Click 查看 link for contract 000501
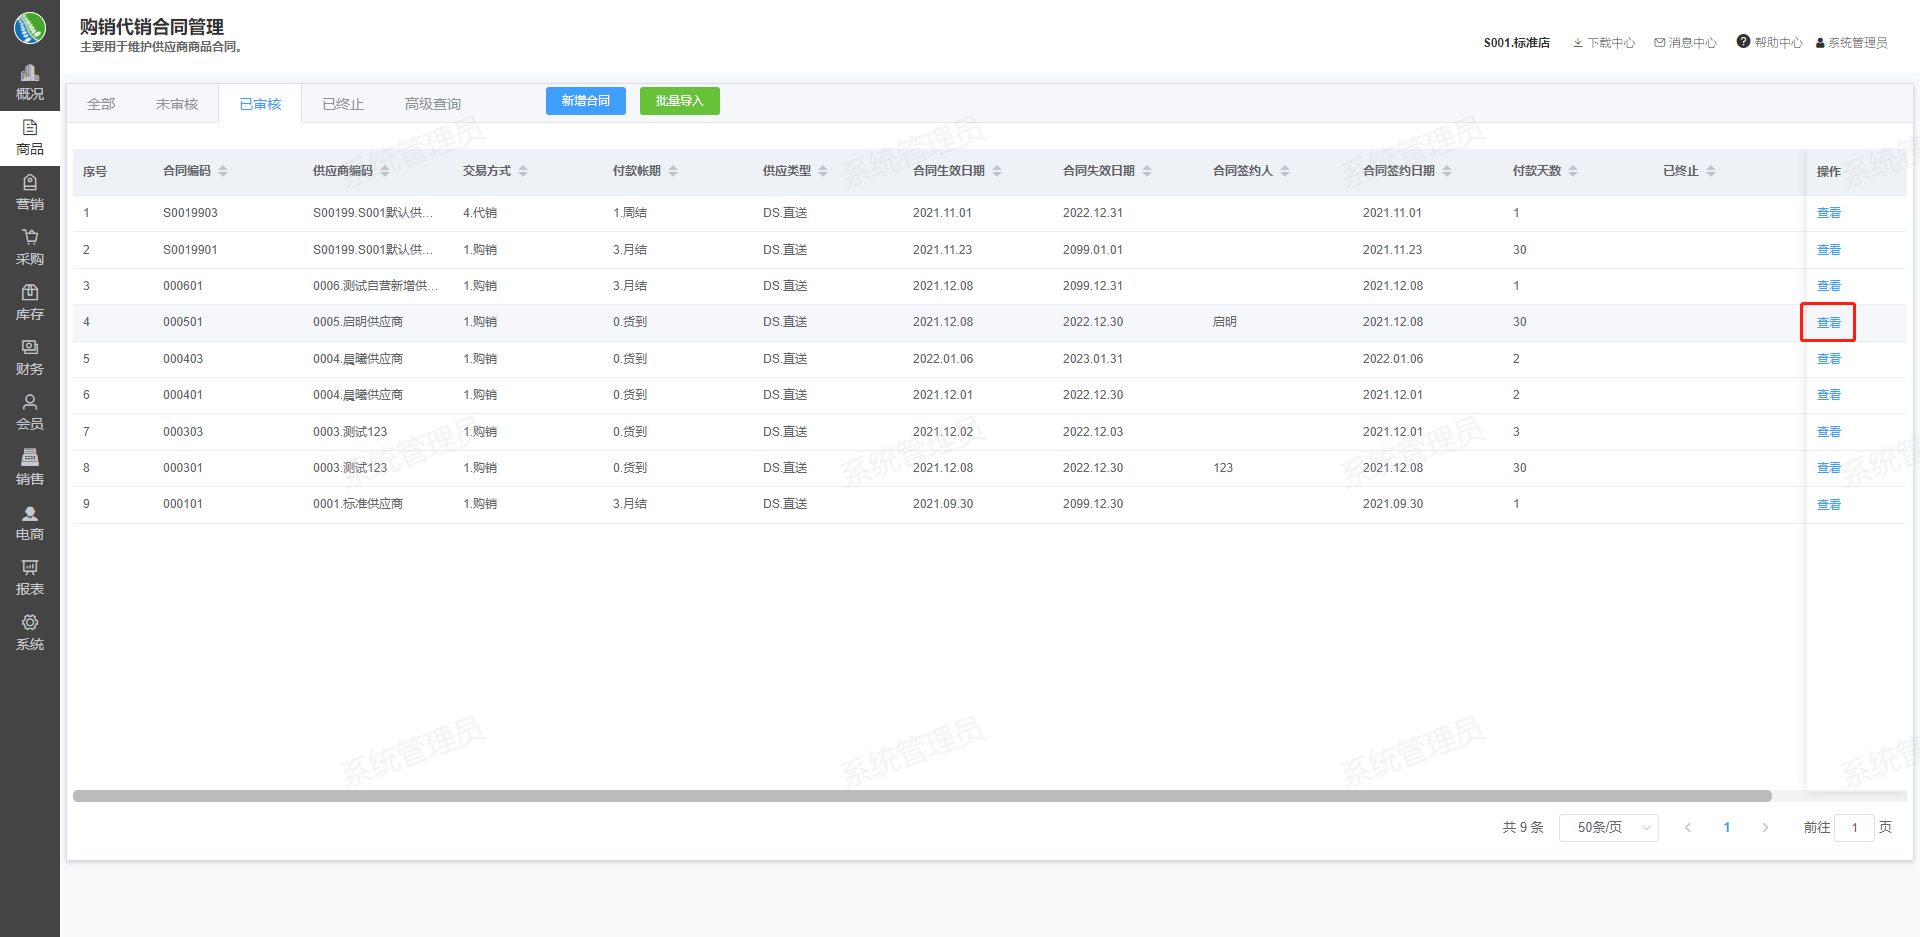The height and width of the screenshot is (937, 1920). point(1828,323)
